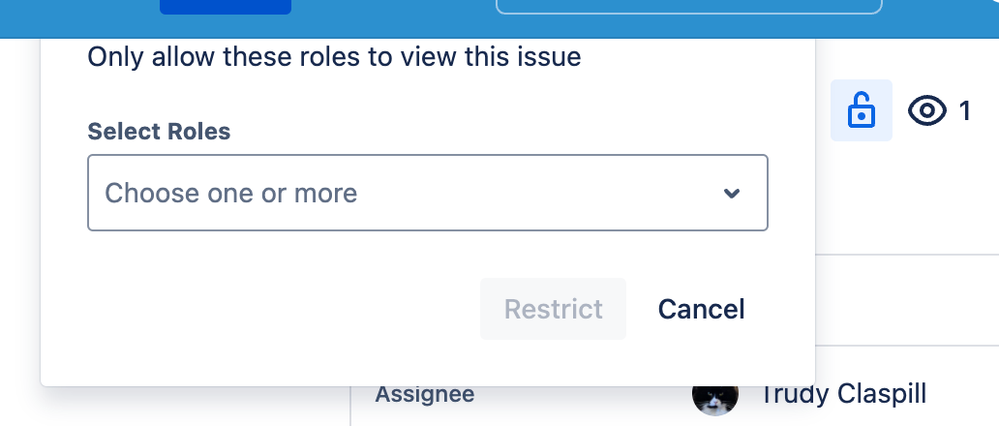999x426 pixels.
Task: Select the assignee name Trudy Claspill
Action: coord(844,394)
